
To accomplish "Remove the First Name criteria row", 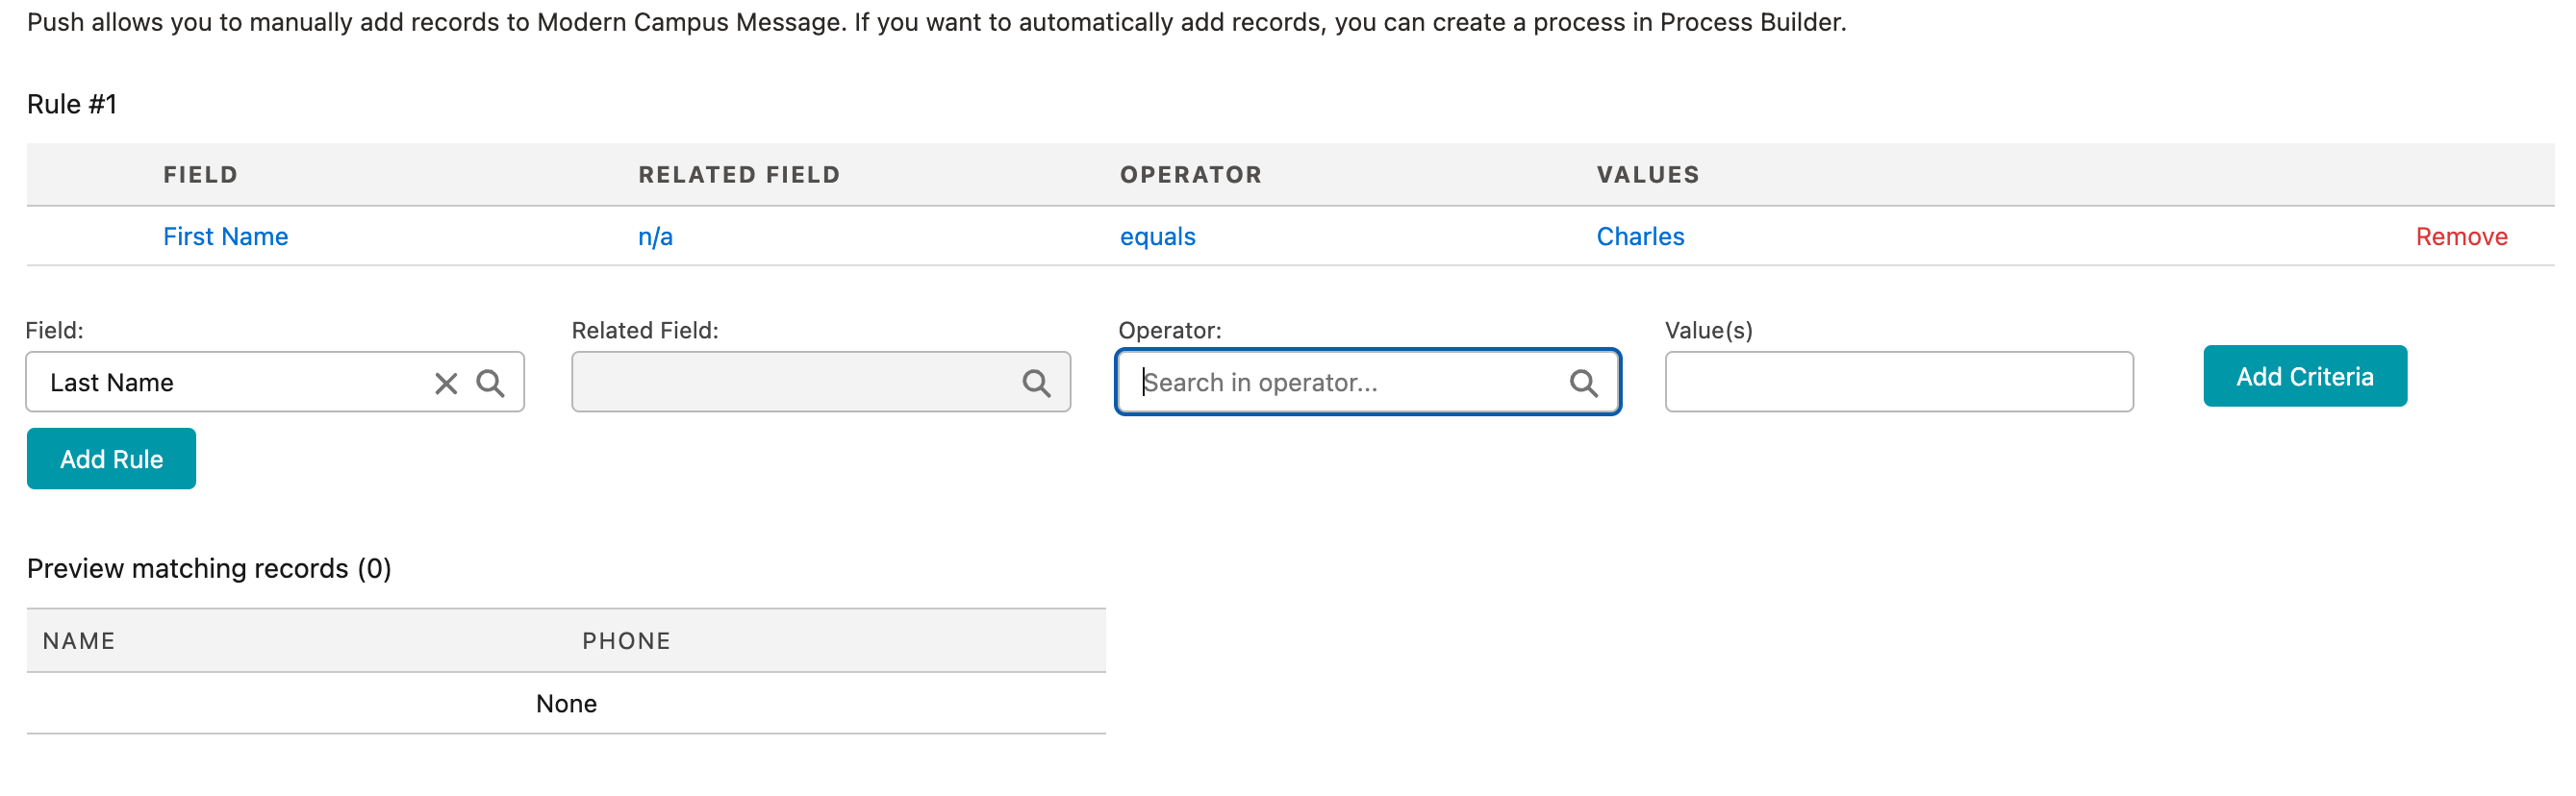I will [x=2461, y=237].
